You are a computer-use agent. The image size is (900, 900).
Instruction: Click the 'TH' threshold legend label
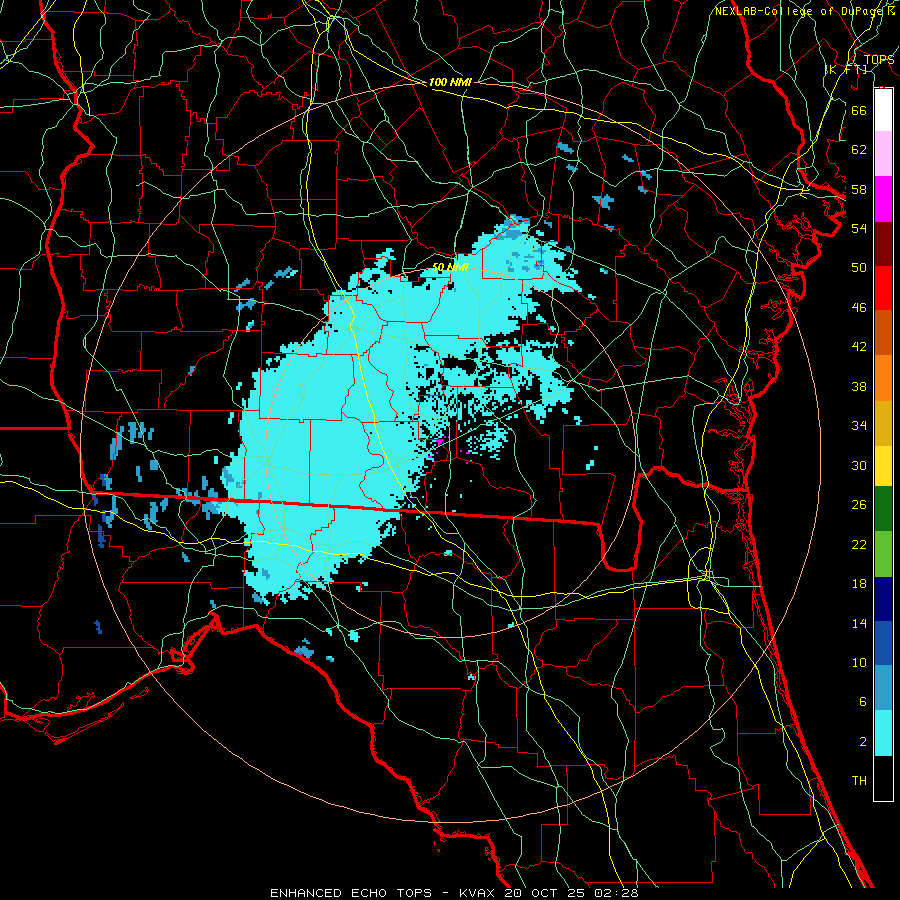[x=859, y=780]
